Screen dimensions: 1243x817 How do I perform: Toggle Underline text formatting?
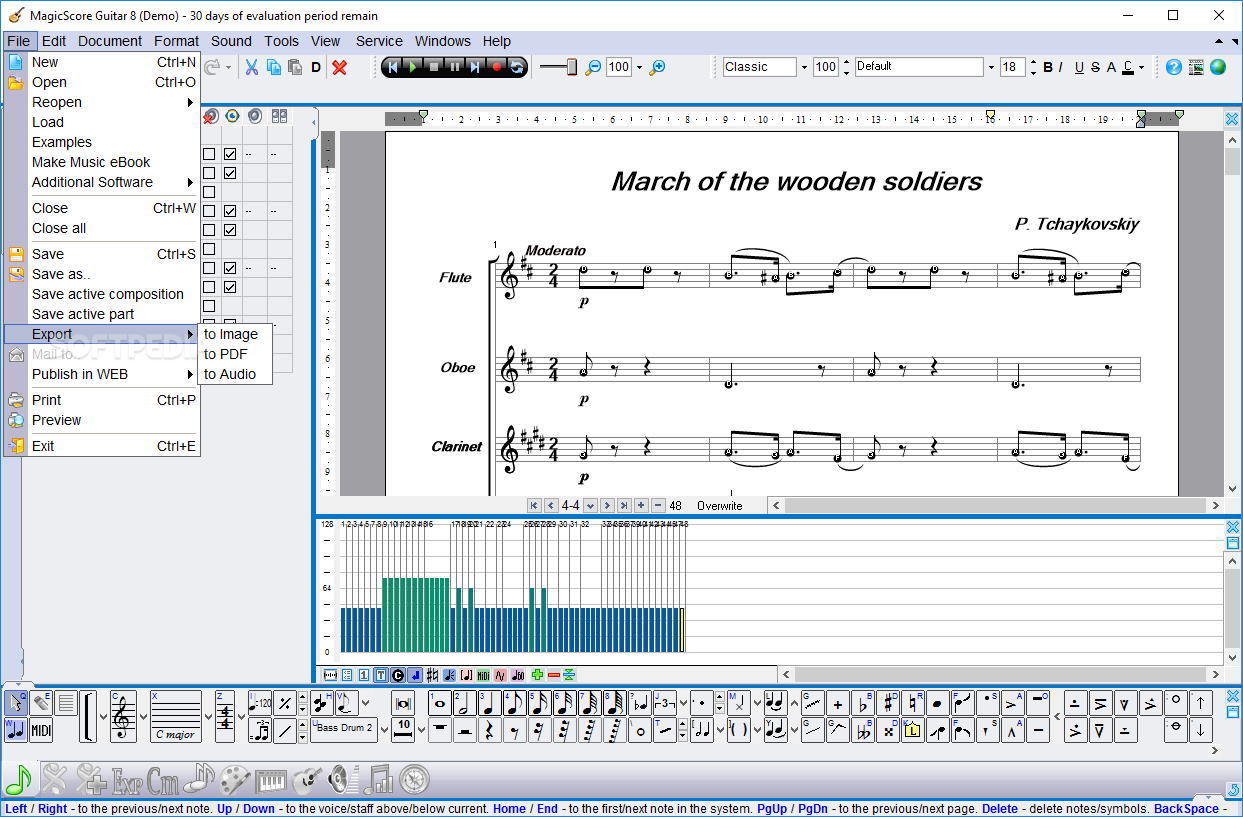[1079, 67]
